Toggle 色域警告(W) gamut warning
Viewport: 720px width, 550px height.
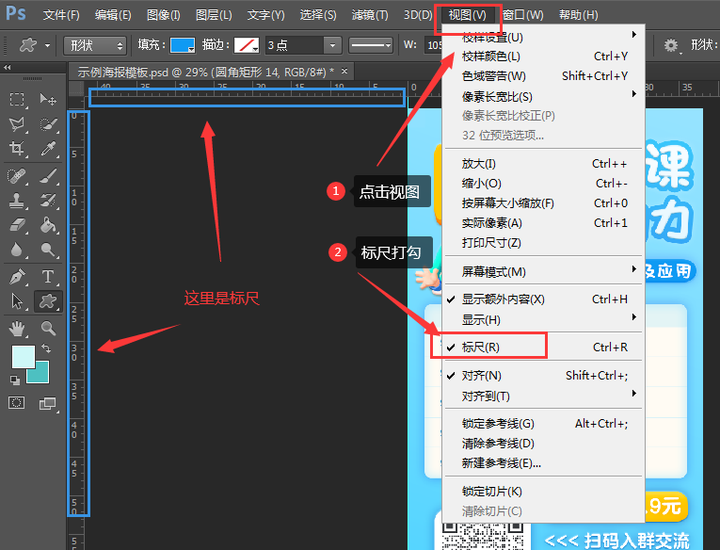pos(543,76)
